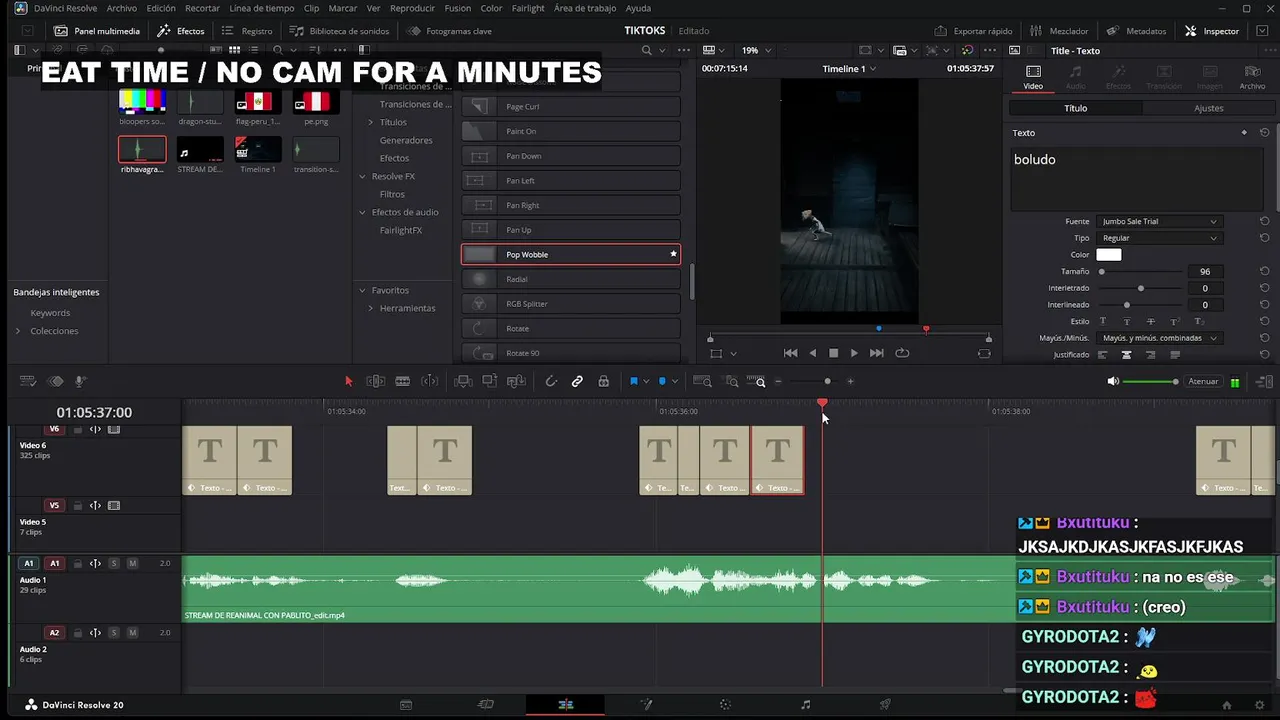Play the viewer forward
The image size is (1280, 720).
coord(853,353)
